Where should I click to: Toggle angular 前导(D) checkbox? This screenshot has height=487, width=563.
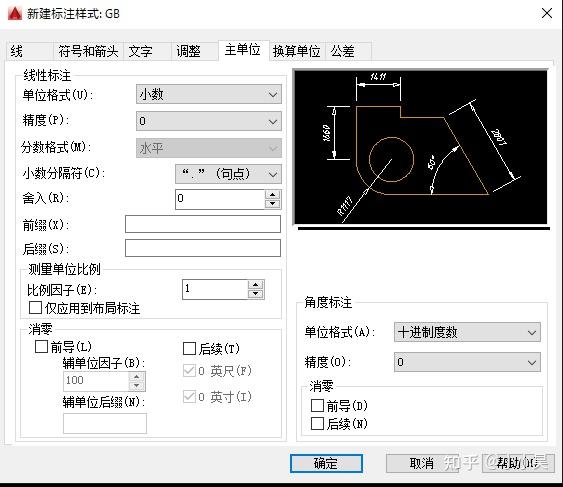click(x=317, y=406)
